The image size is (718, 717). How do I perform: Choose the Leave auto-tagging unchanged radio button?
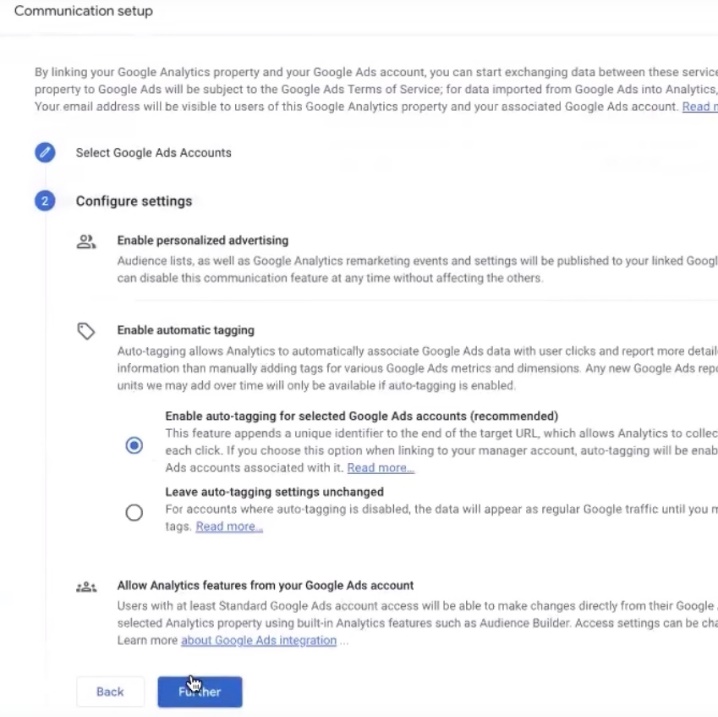click(x=134, y=513)
